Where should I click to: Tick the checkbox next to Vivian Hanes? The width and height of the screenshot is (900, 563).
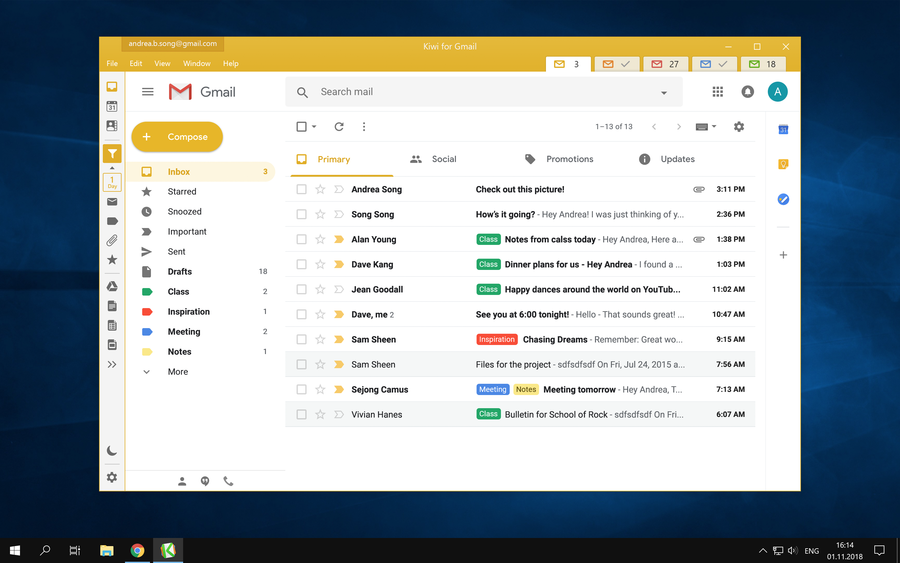pyautogui.click(x=301, y=414)
